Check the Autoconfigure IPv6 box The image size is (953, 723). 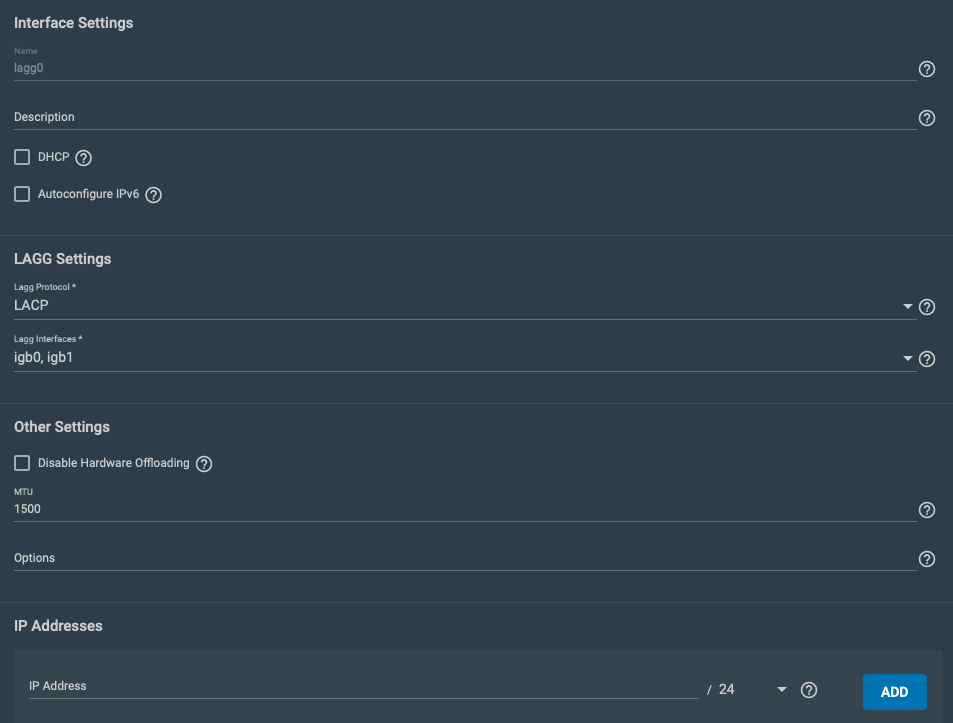tap(22, 194)
